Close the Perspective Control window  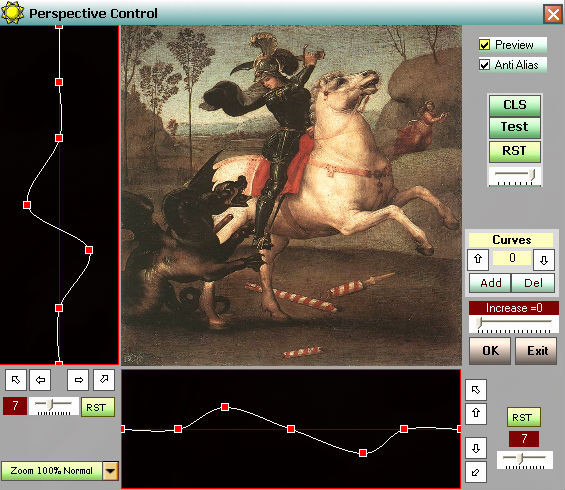553,15
